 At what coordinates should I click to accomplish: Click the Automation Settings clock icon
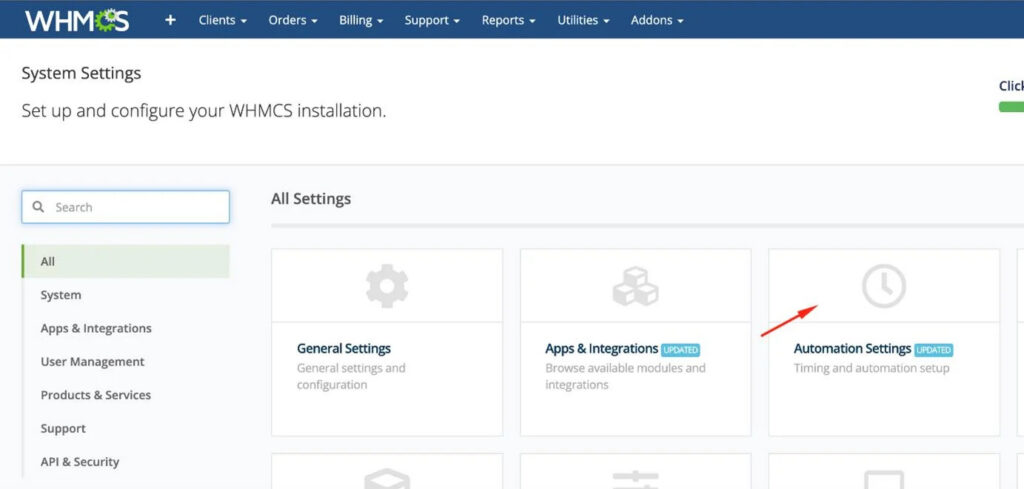883,286
